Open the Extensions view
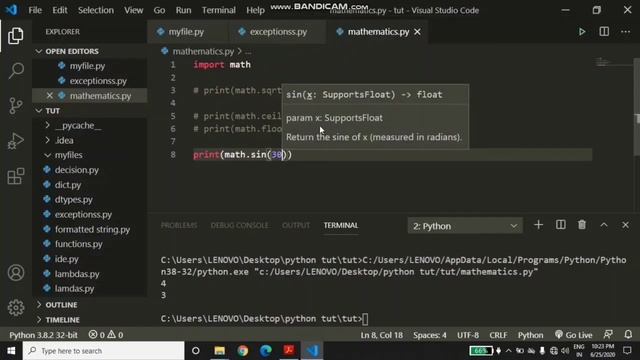The height and width of the screenshot is (360, 640). (x=16, y=176)
